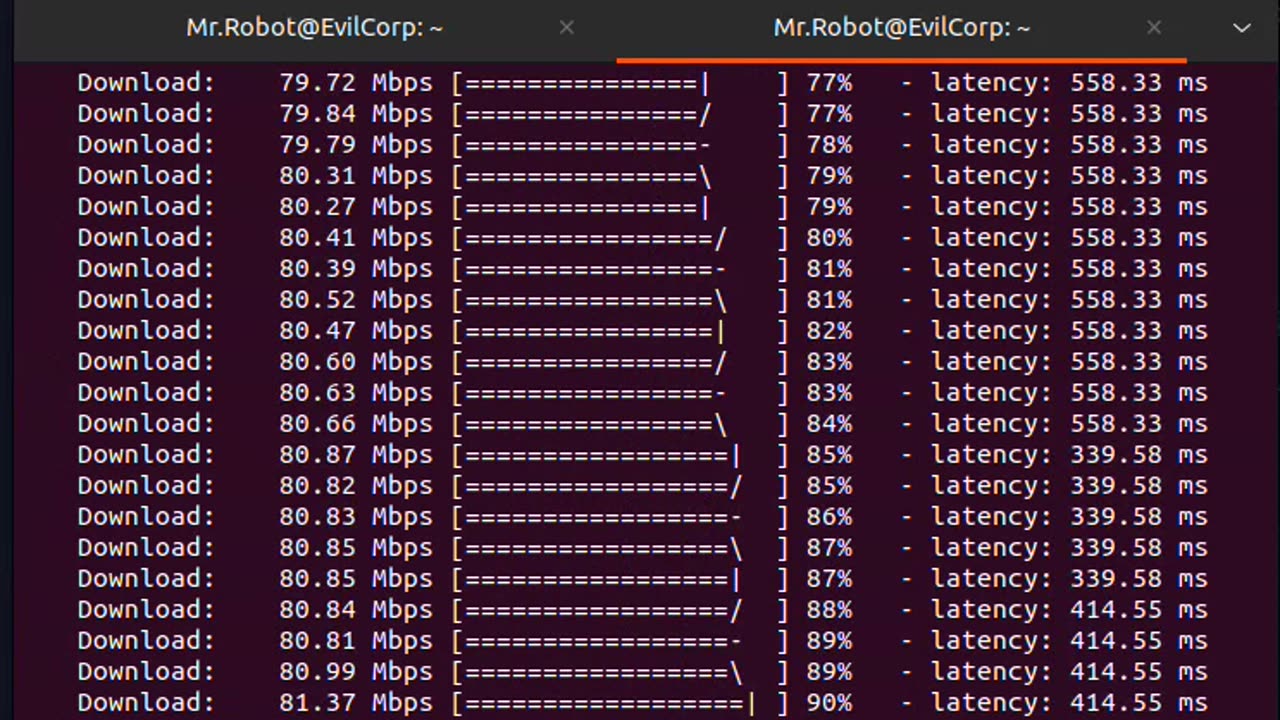Click the 80.47 Mbps speed value
Viewport: 1280px width, 720px height.
(x=356, y=331)
